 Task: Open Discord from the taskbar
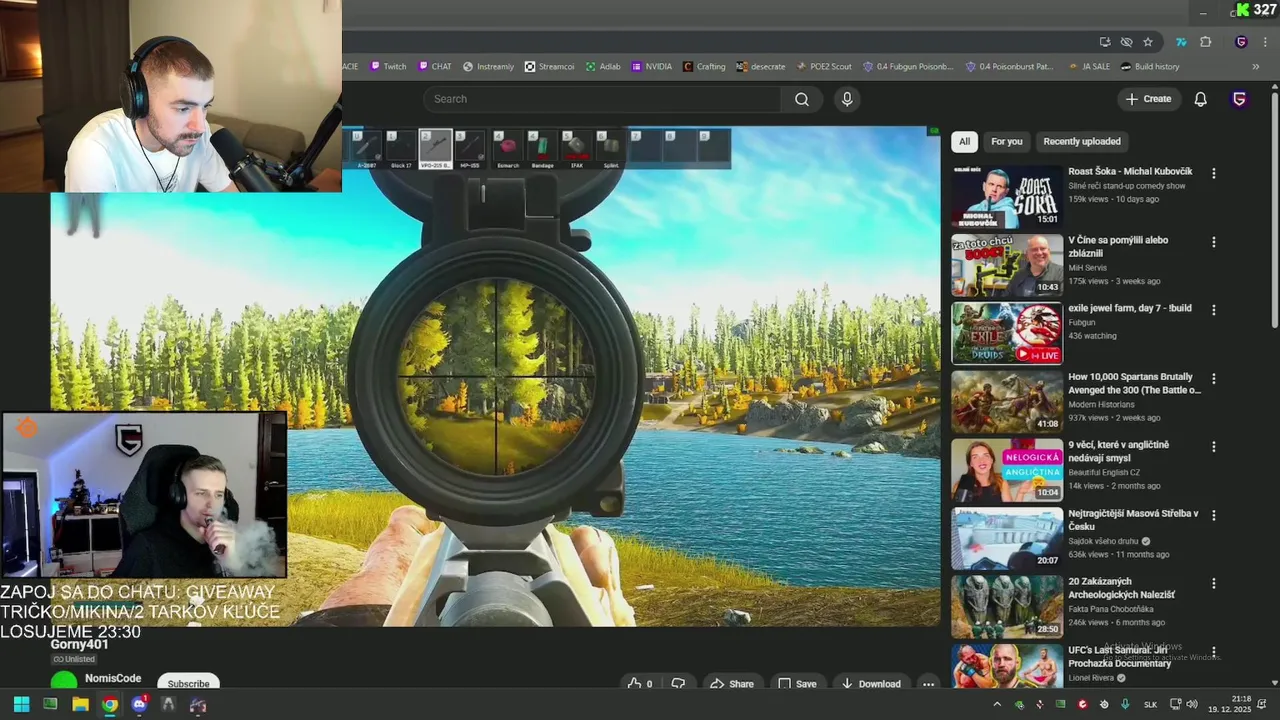click(x=139, y=704)
